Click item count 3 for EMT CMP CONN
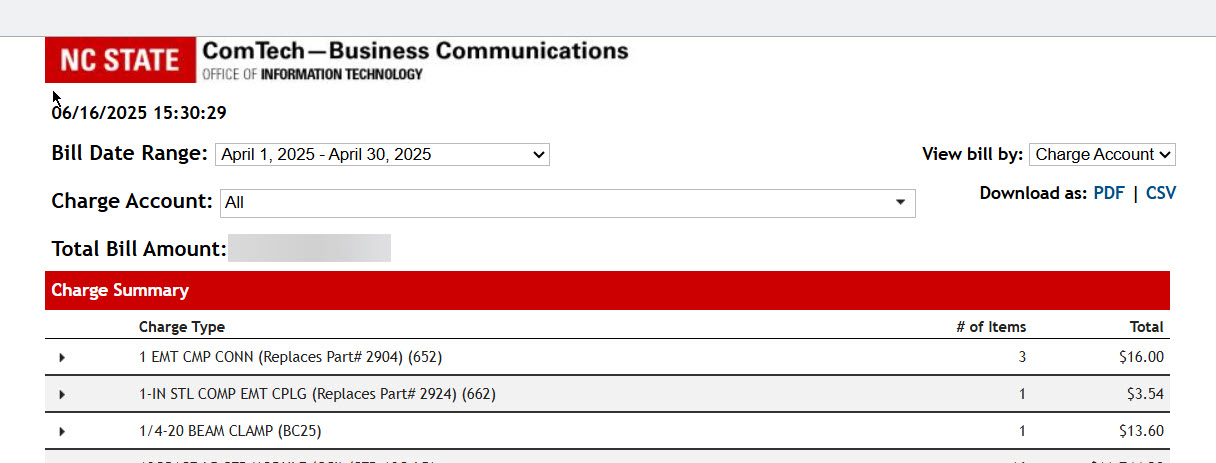Image resolution: width=1216 pixels, height=463 pixels. coord(1022,357)
